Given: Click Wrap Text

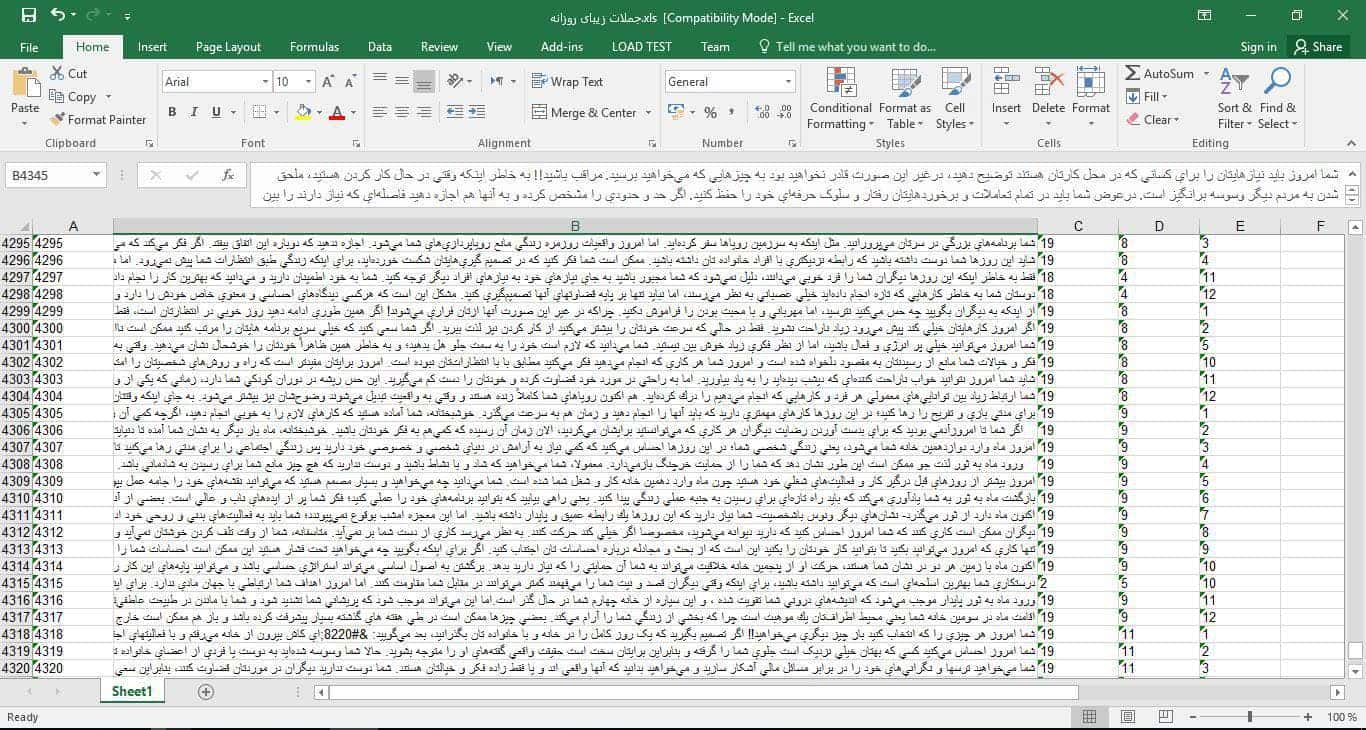Looking at the screenshot, I should pyautogui.click(x=567, y=82).
